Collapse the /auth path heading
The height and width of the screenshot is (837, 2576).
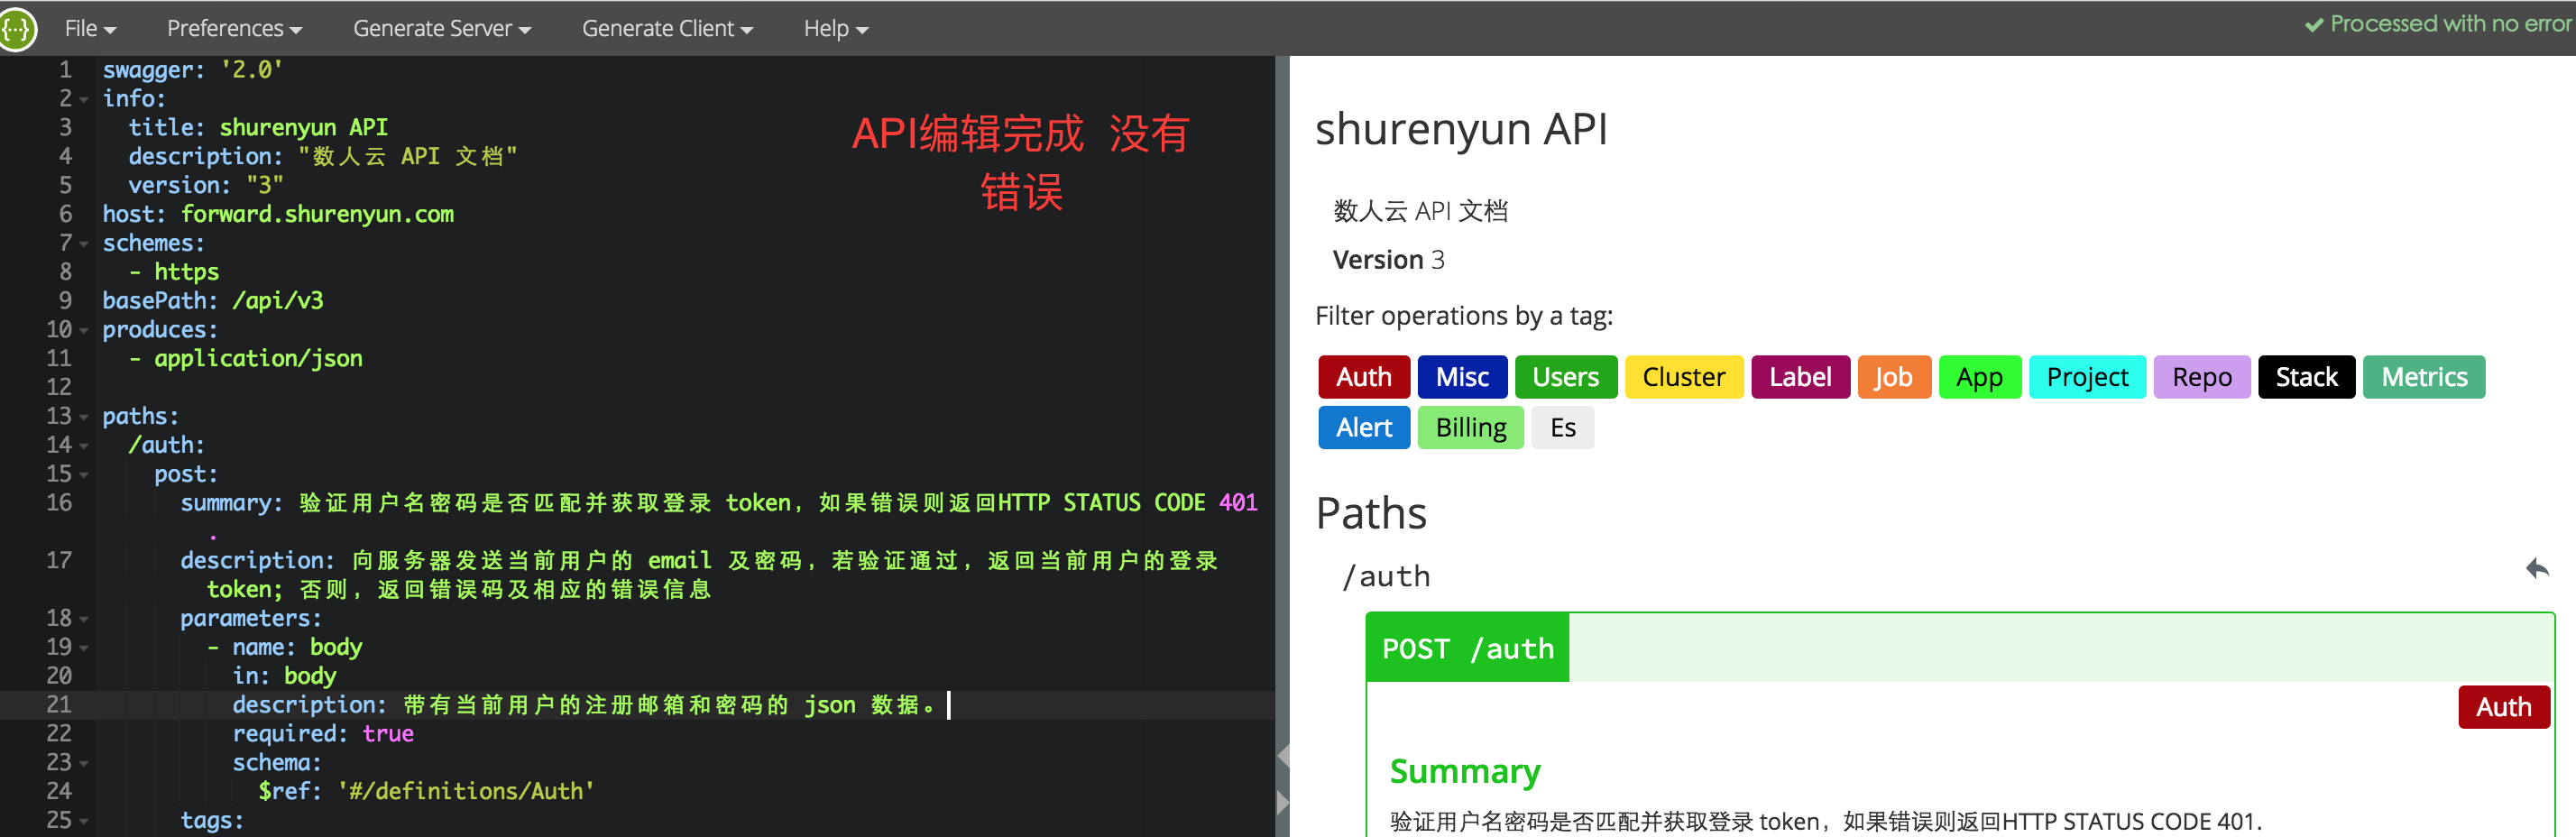pos(1387,576)
